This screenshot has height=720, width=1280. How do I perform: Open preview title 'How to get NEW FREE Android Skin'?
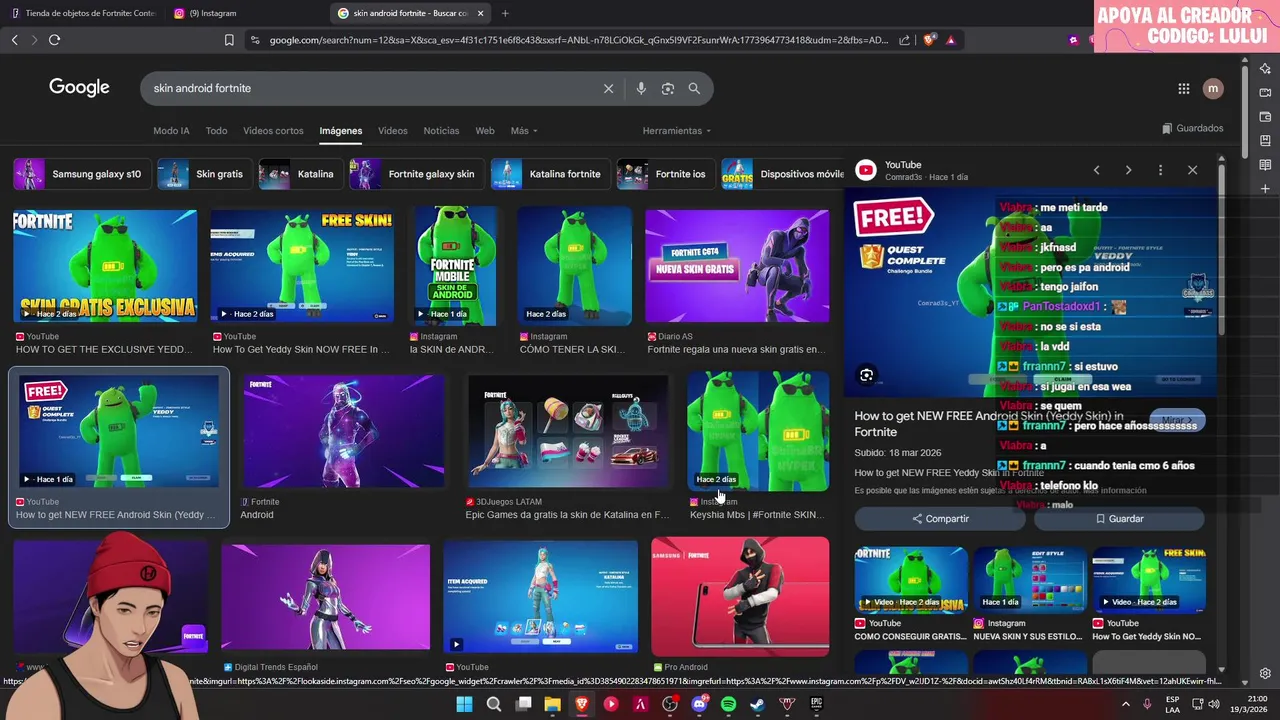pos(988,424)
